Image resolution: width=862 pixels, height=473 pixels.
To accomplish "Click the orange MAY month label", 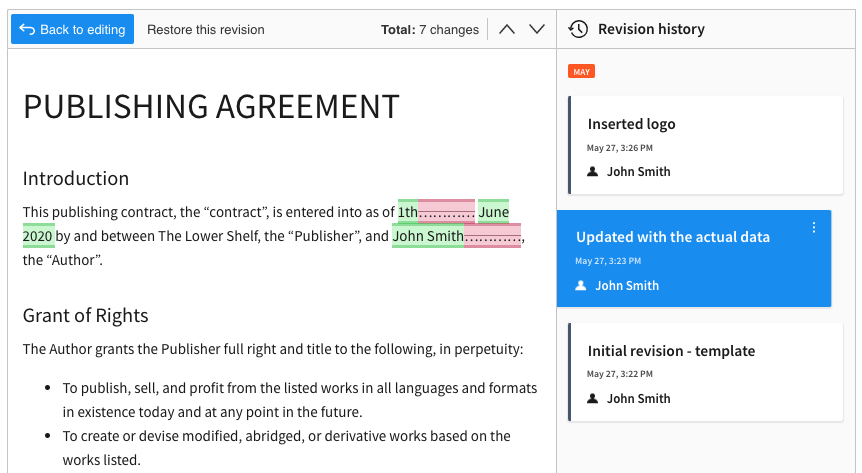I will [x=581, y=71].
